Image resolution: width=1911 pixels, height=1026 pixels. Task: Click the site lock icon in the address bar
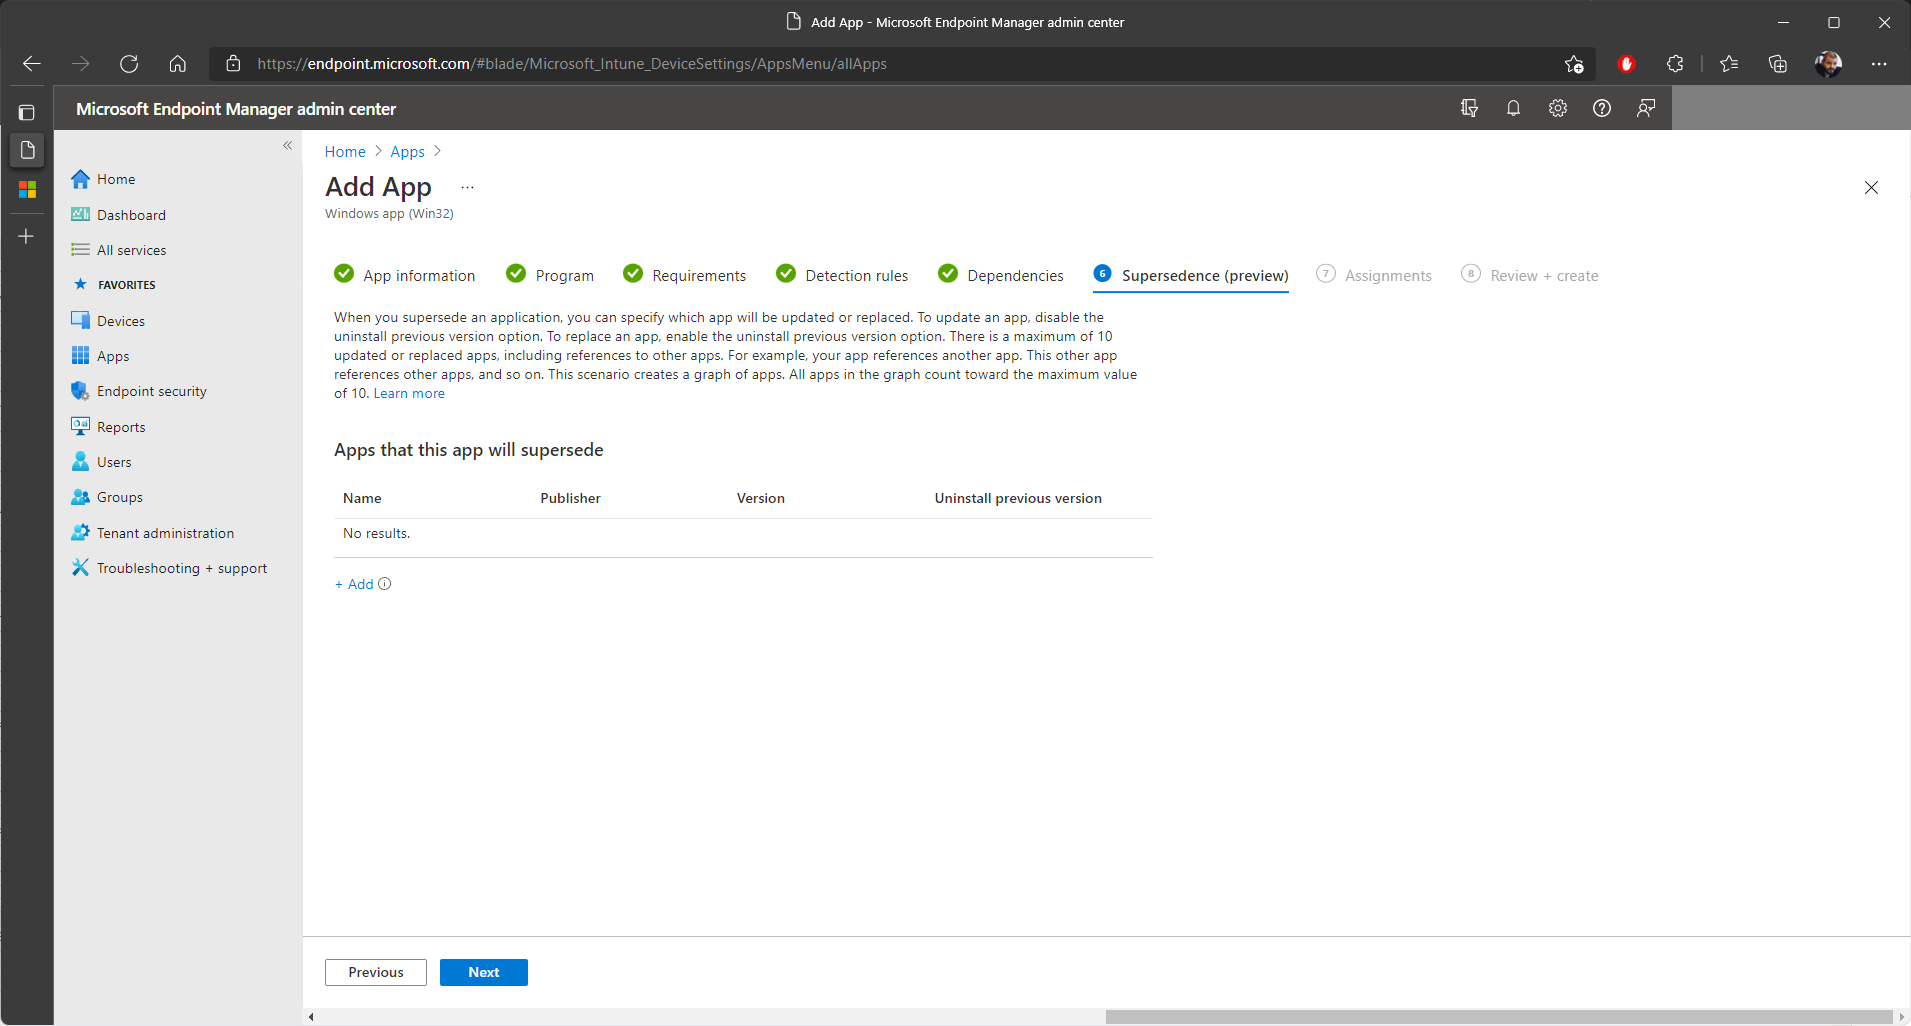(233, 64)
